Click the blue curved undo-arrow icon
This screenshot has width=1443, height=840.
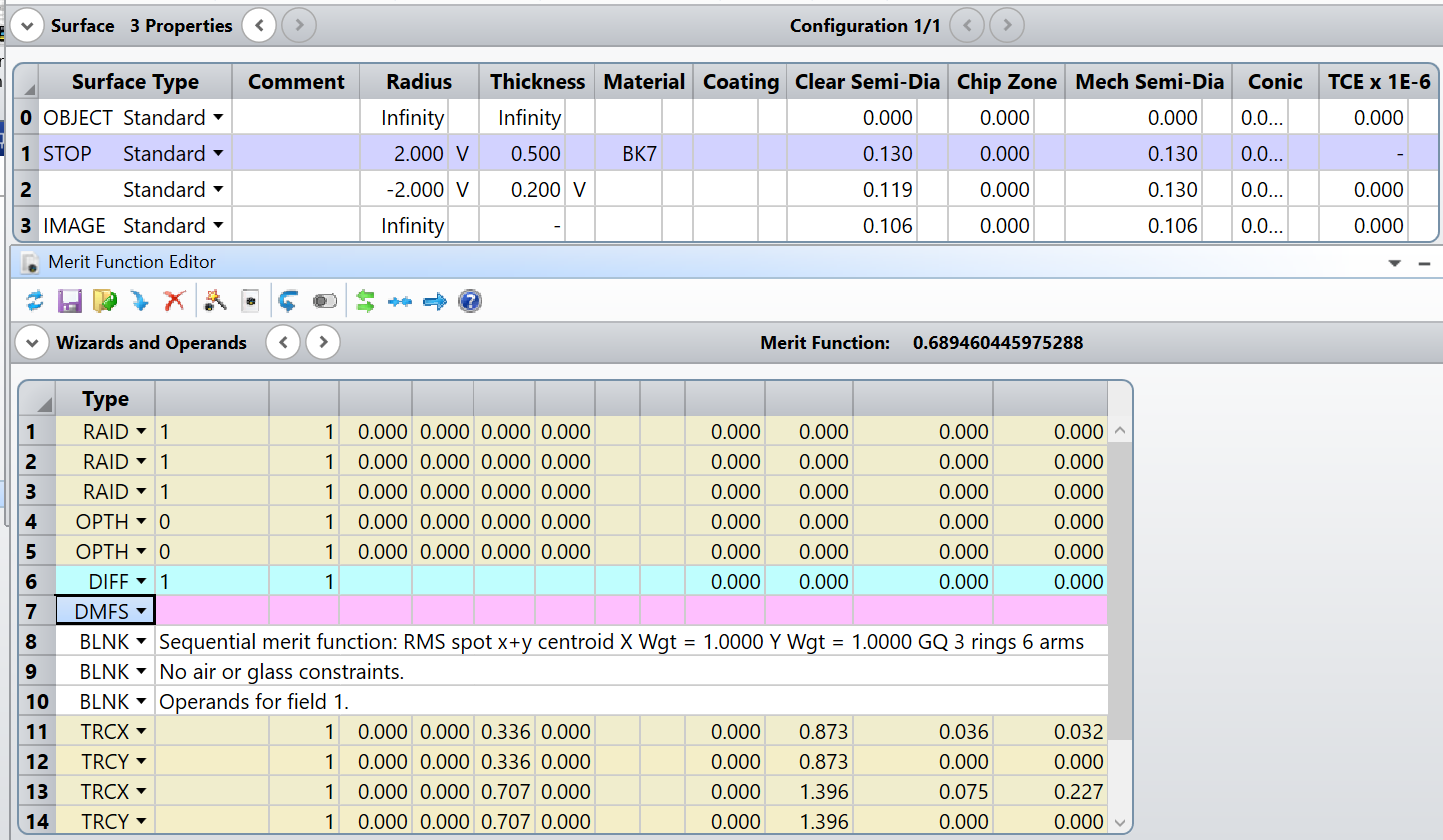coord(289,301)
